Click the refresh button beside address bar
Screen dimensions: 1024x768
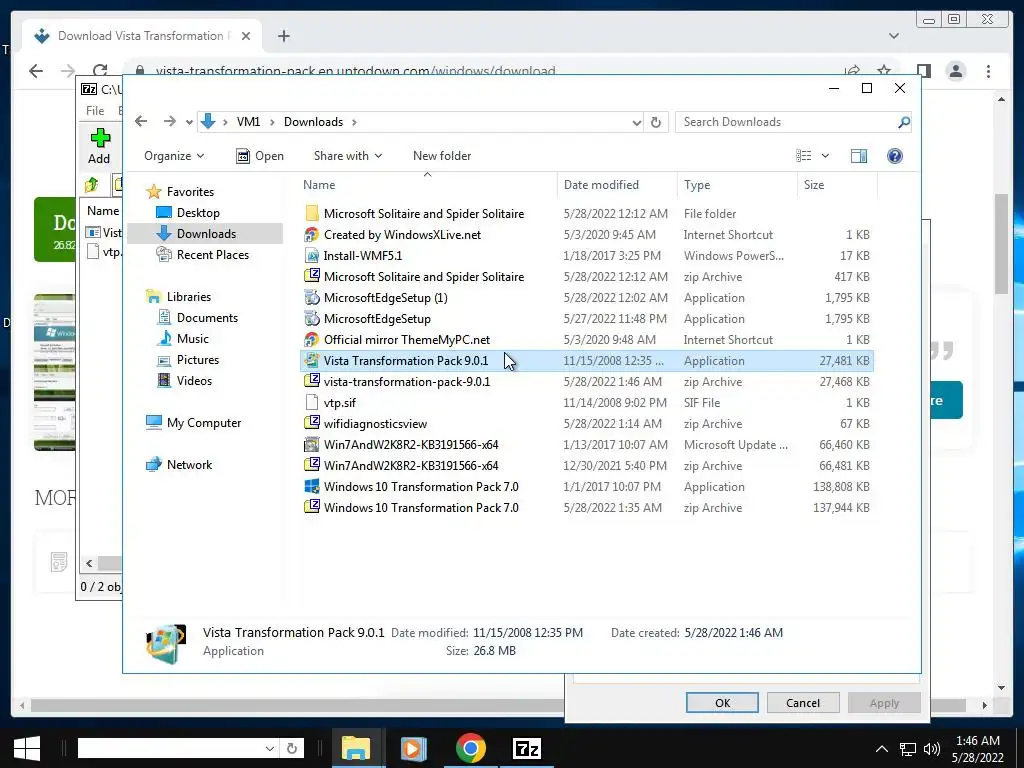click(656, 122)
